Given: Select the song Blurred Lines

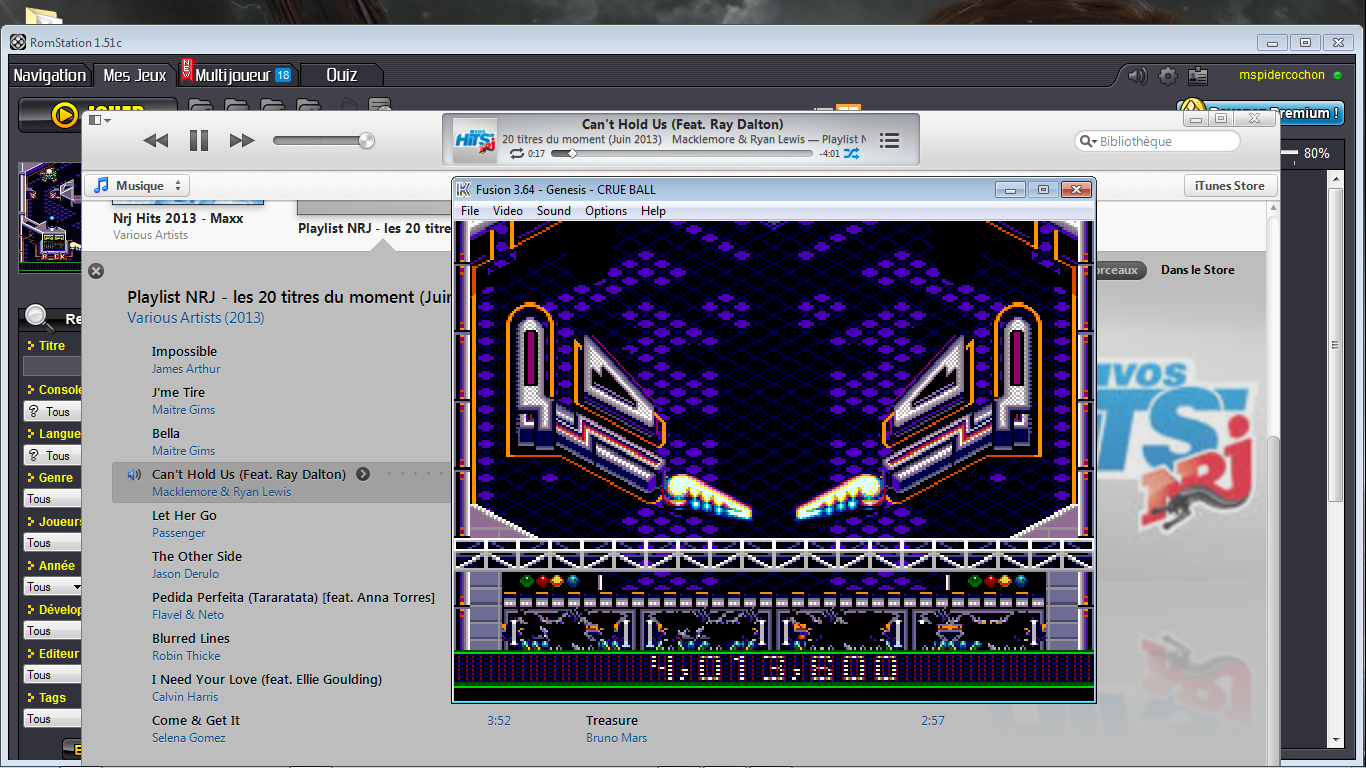Looking at the screenshot, I should click(191, 639).
